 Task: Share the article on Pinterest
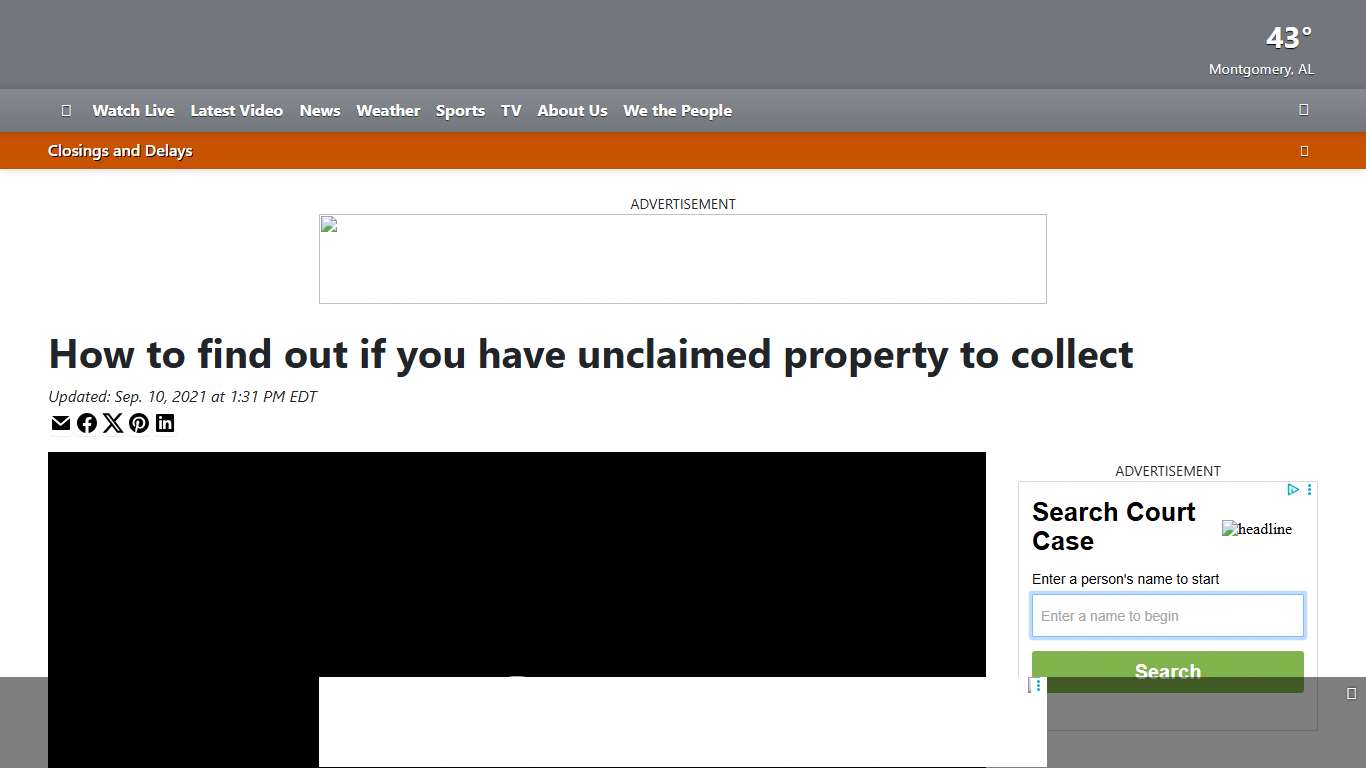(x=139, y=423)
